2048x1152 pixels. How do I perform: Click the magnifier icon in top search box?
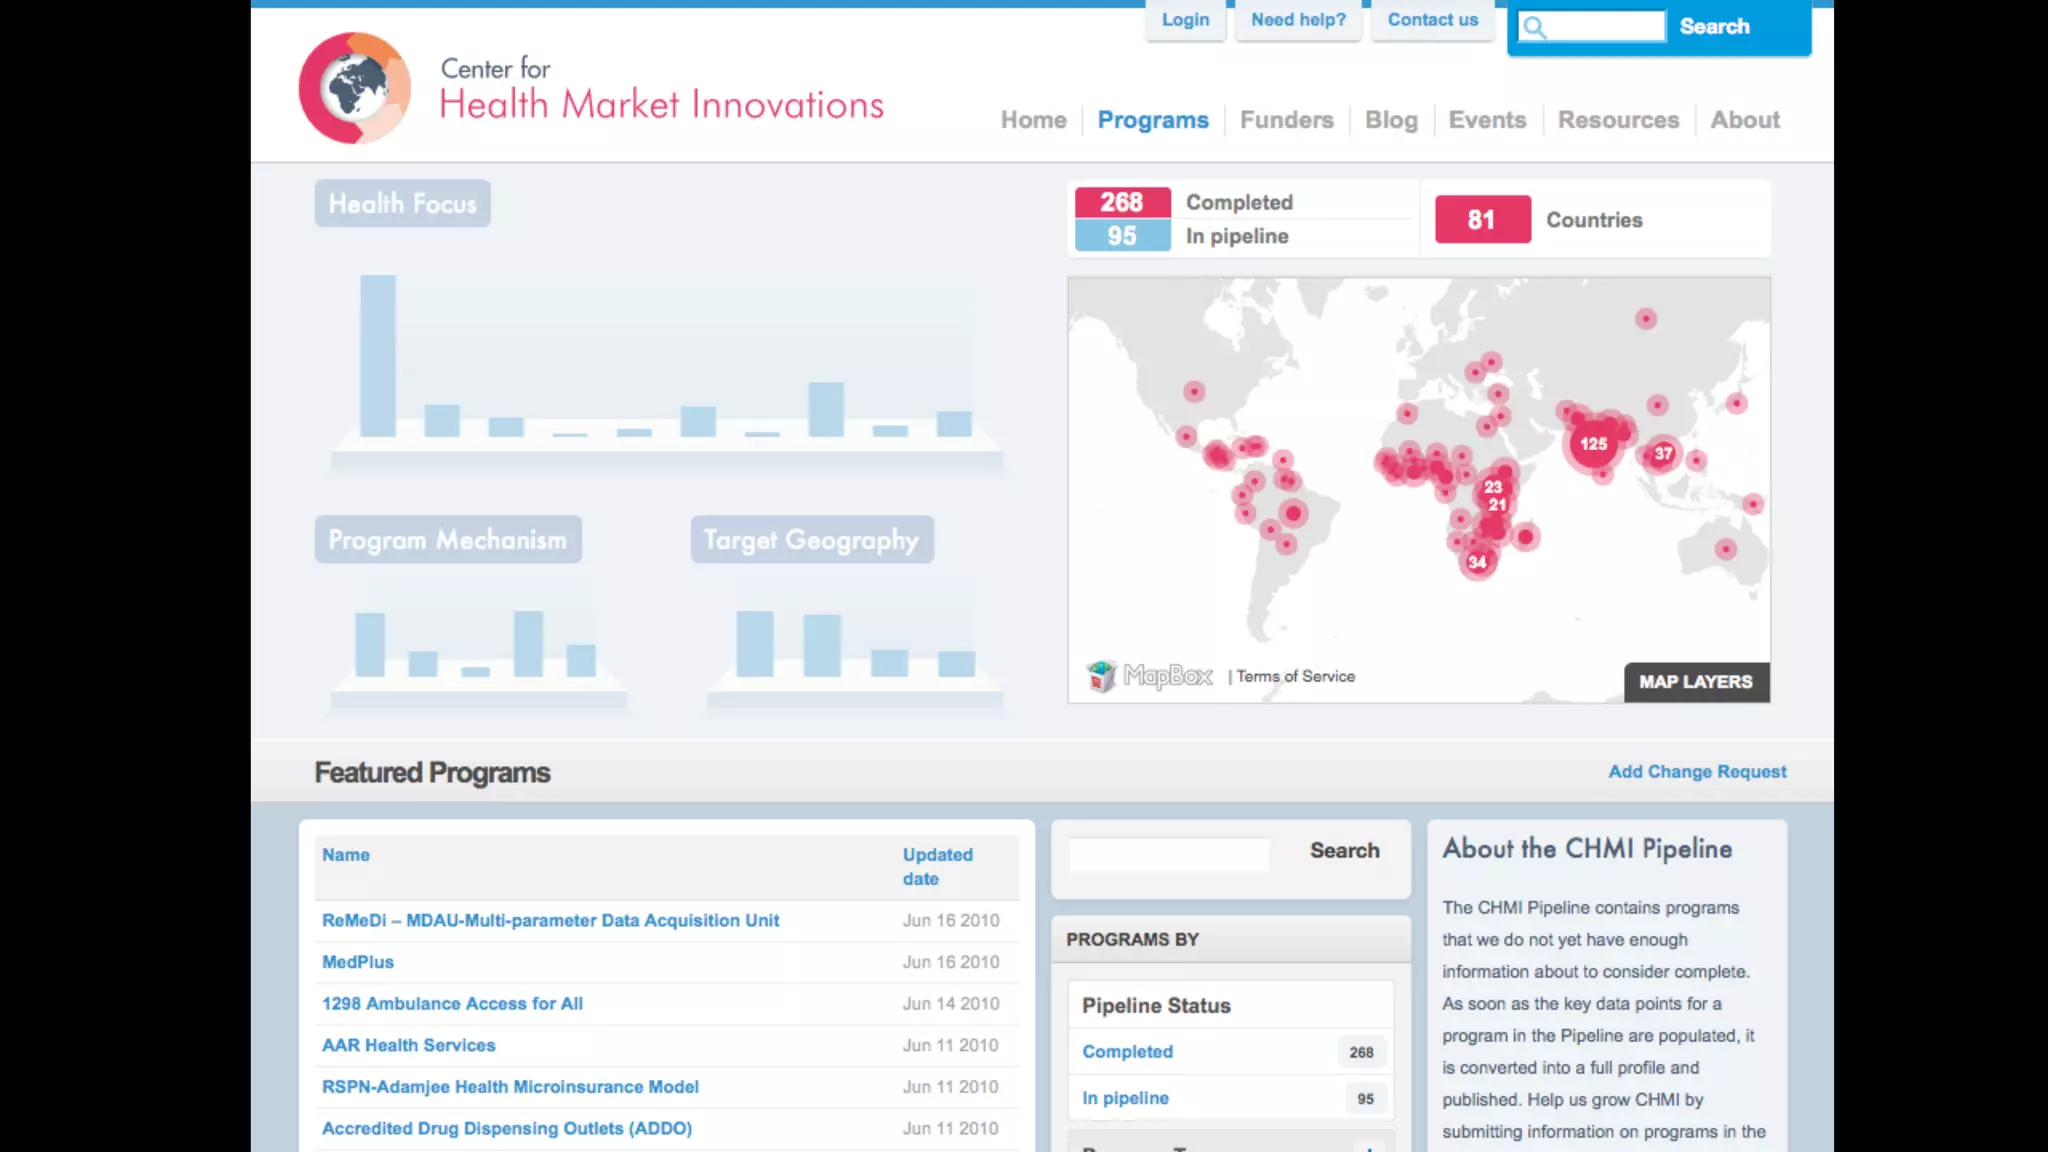pos(1534,27)
